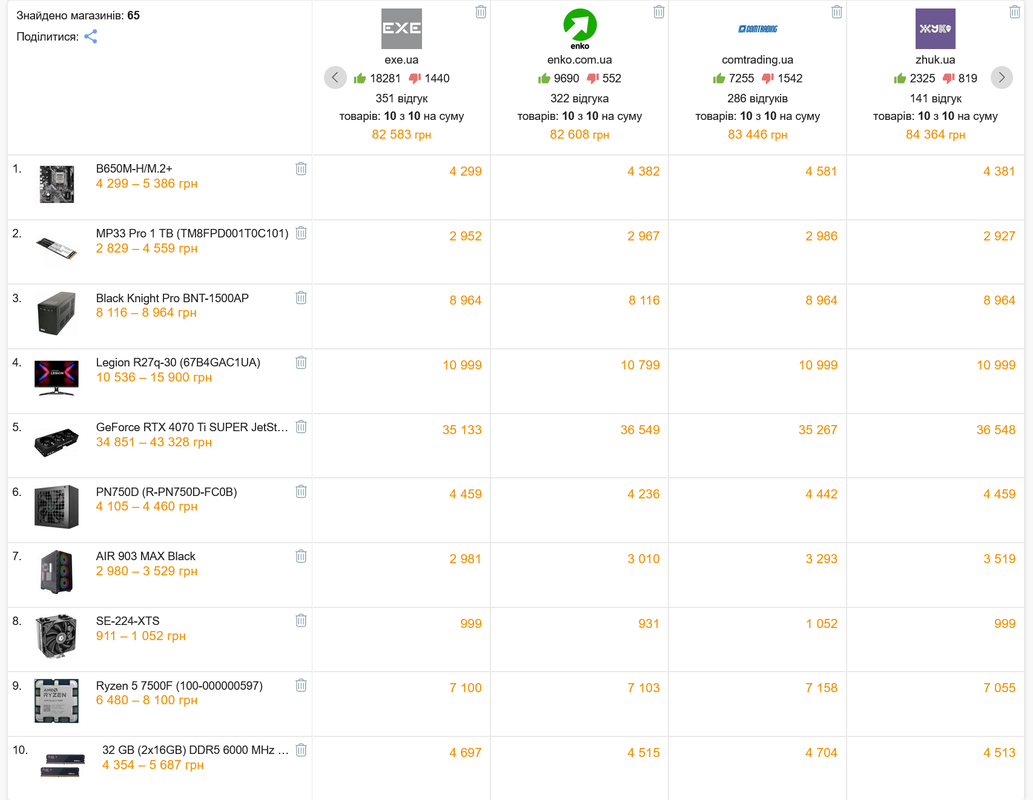This screenshot has width=1033, height=800.
Task: Open Legion R27q-30 product link
Action: pyautogui.click(x=178, y=362)
